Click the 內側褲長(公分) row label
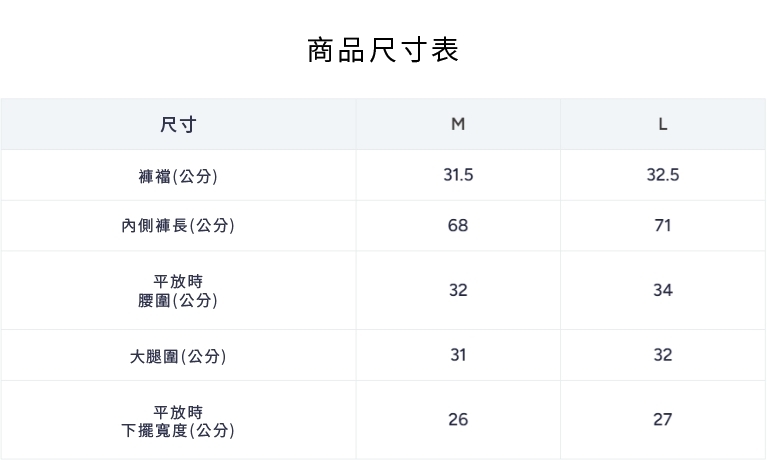 click(178, 226)
